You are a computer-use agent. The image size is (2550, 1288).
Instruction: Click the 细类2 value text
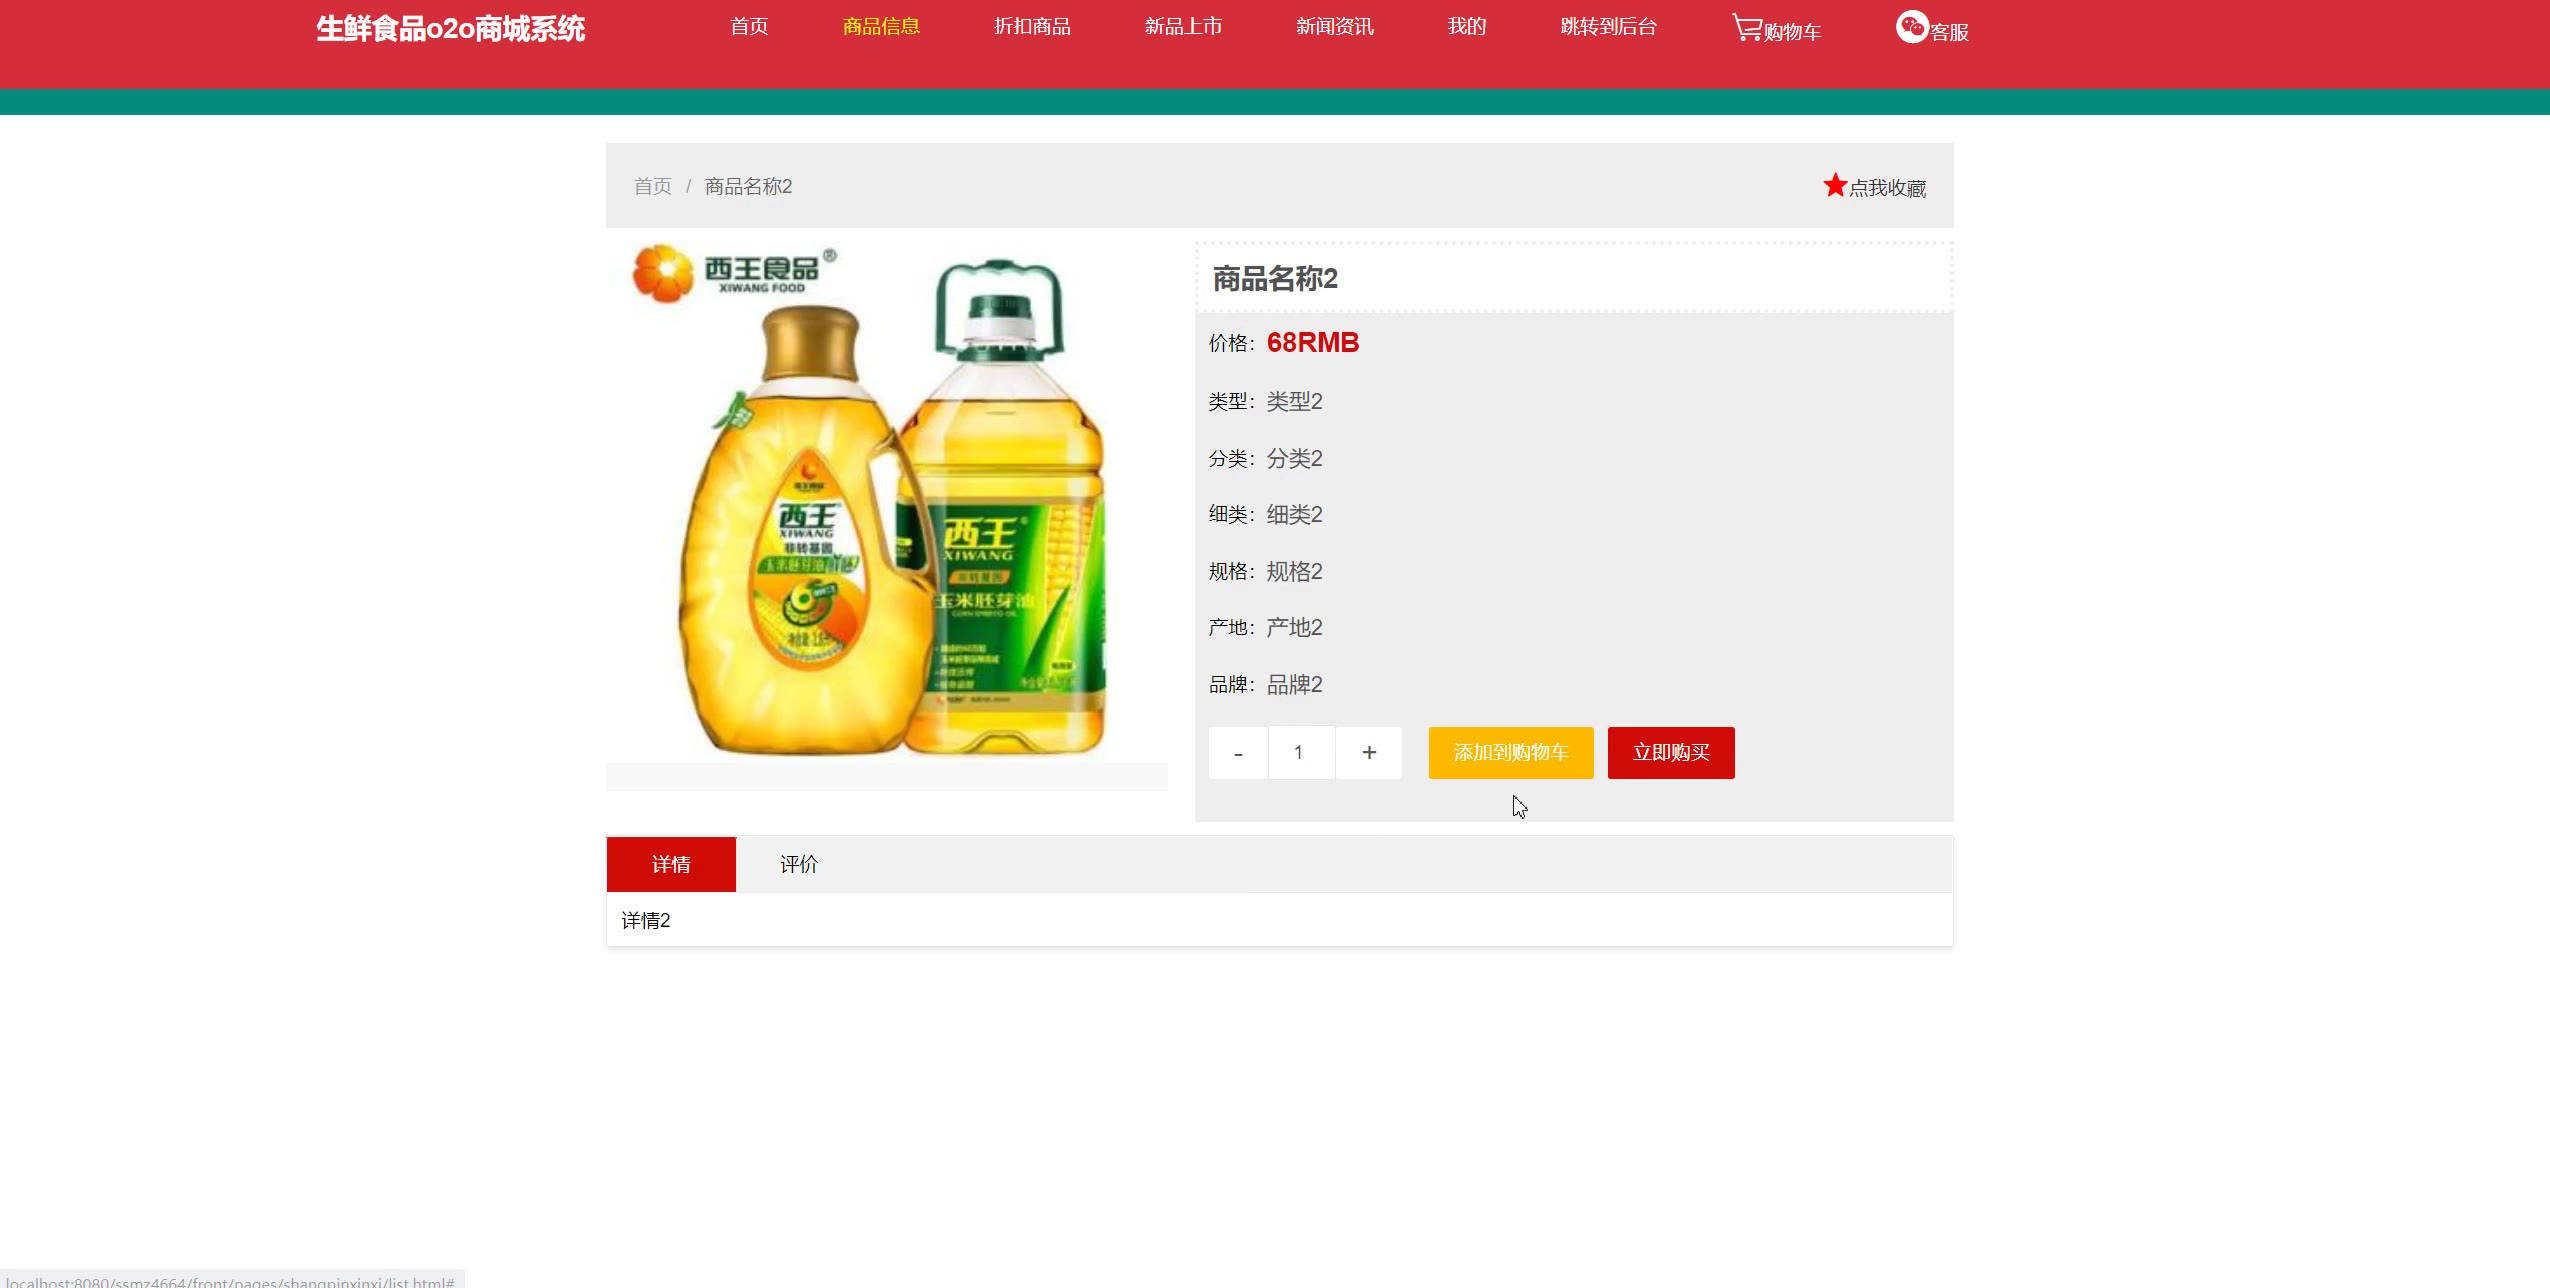click(x=1294, y=514)
